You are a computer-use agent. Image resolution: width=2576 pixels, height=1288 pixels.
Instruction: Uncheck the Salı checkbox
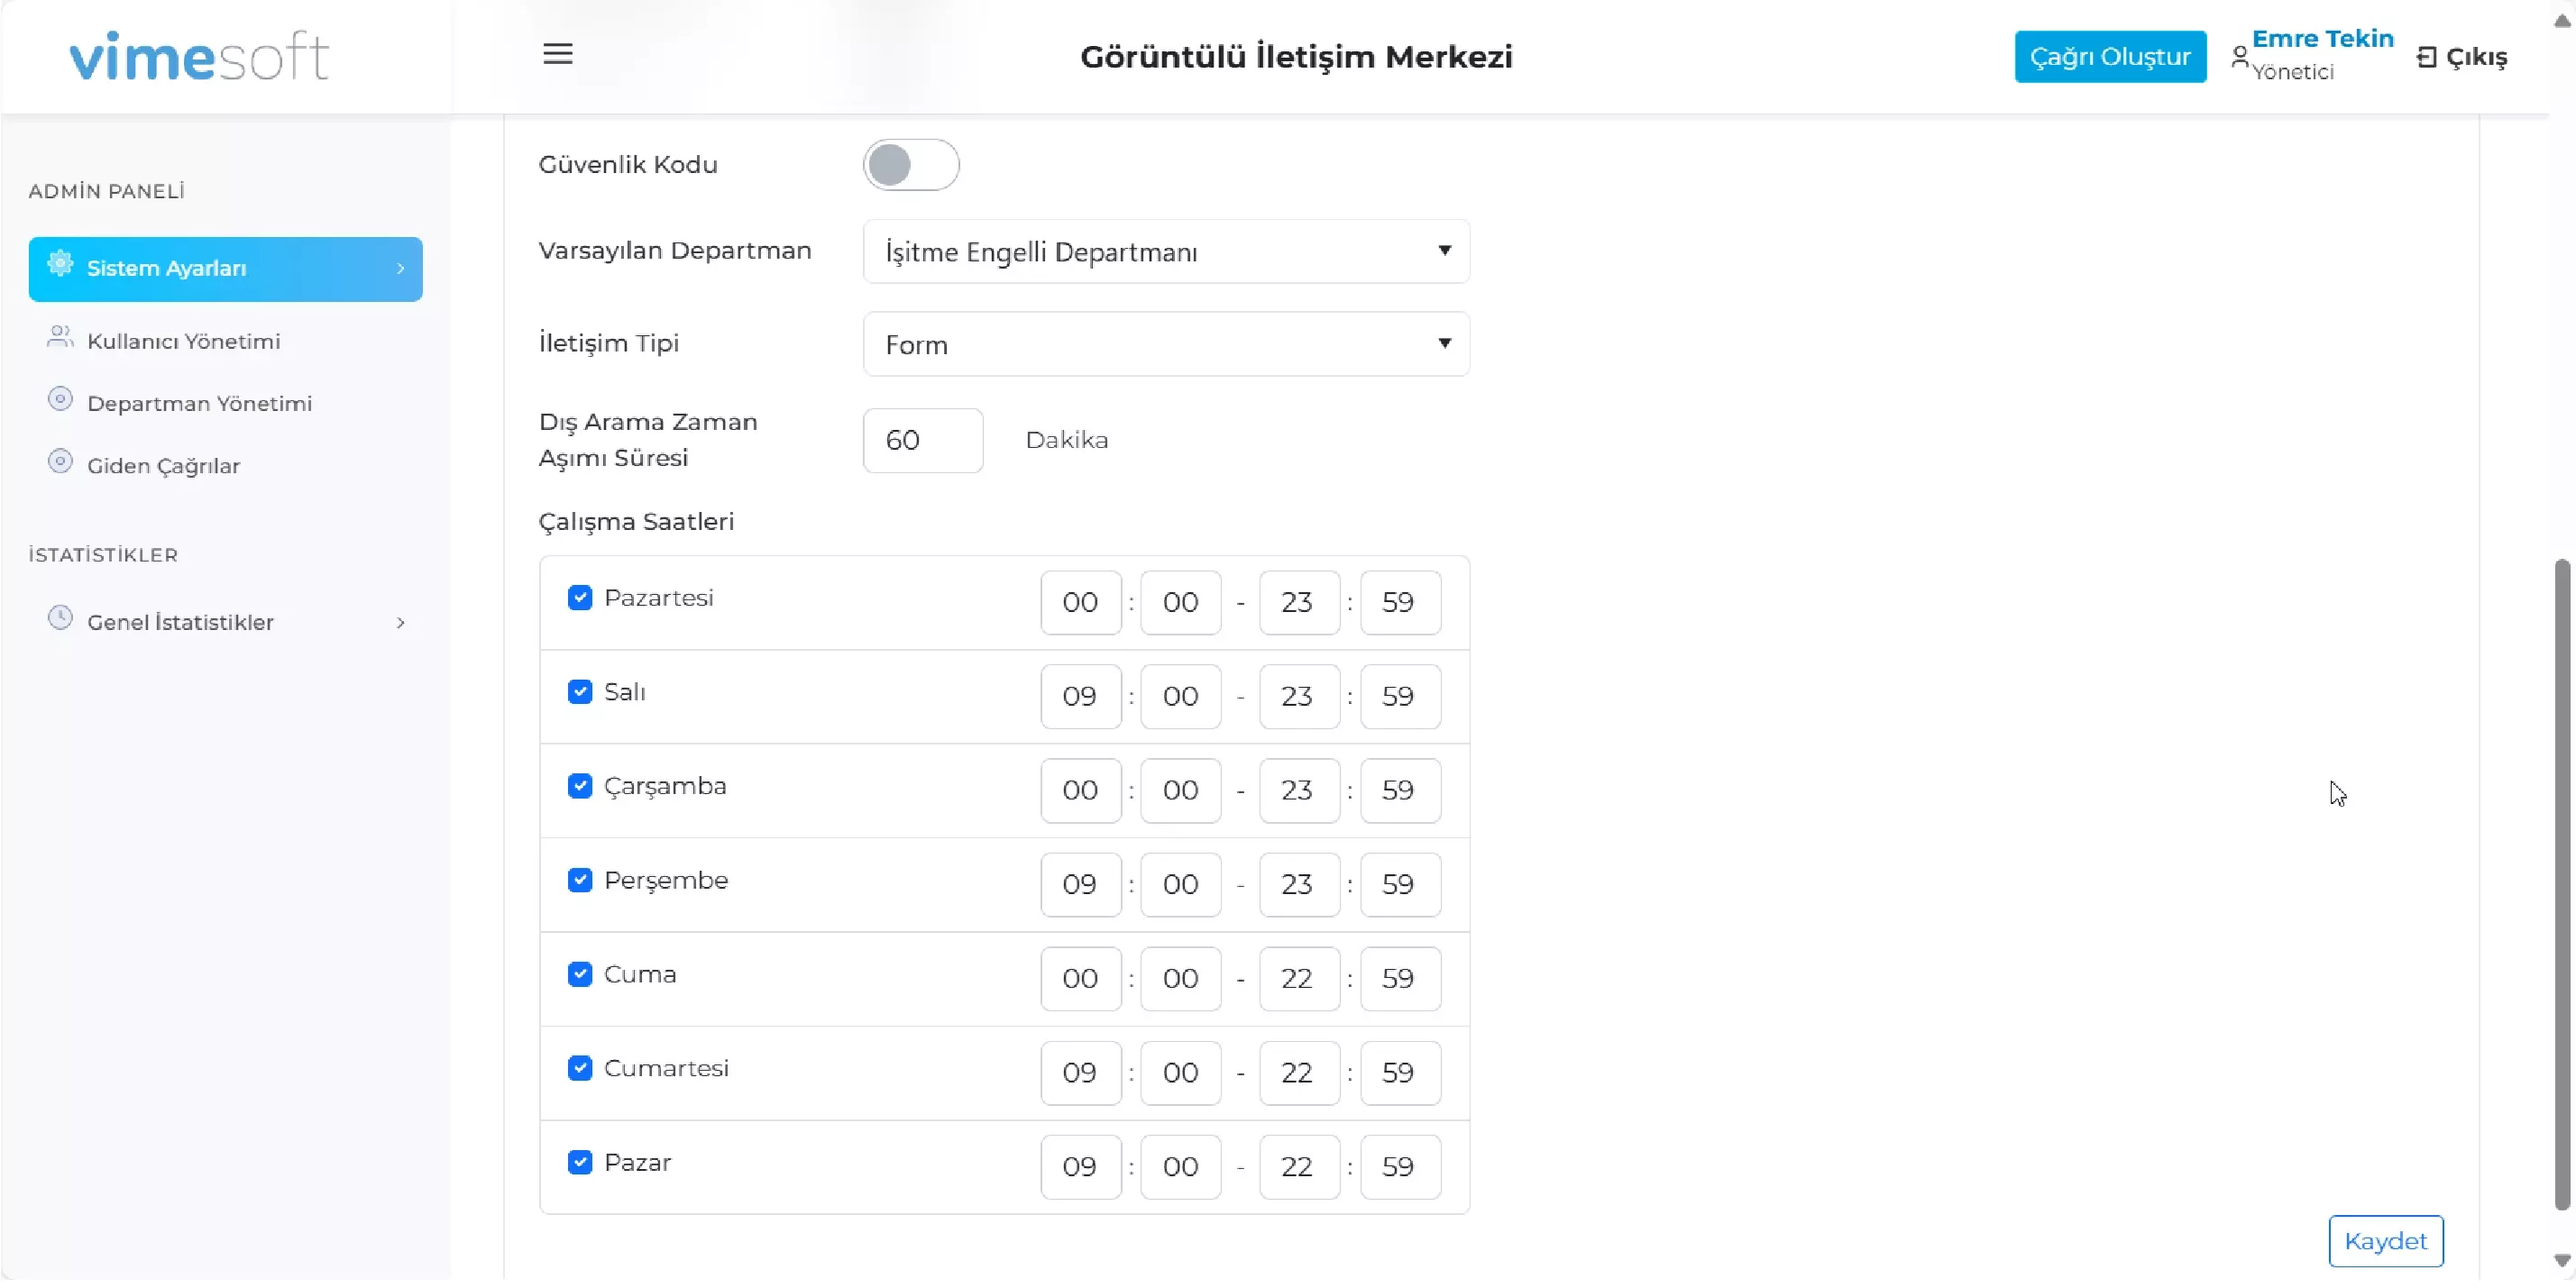pos(580,693)
